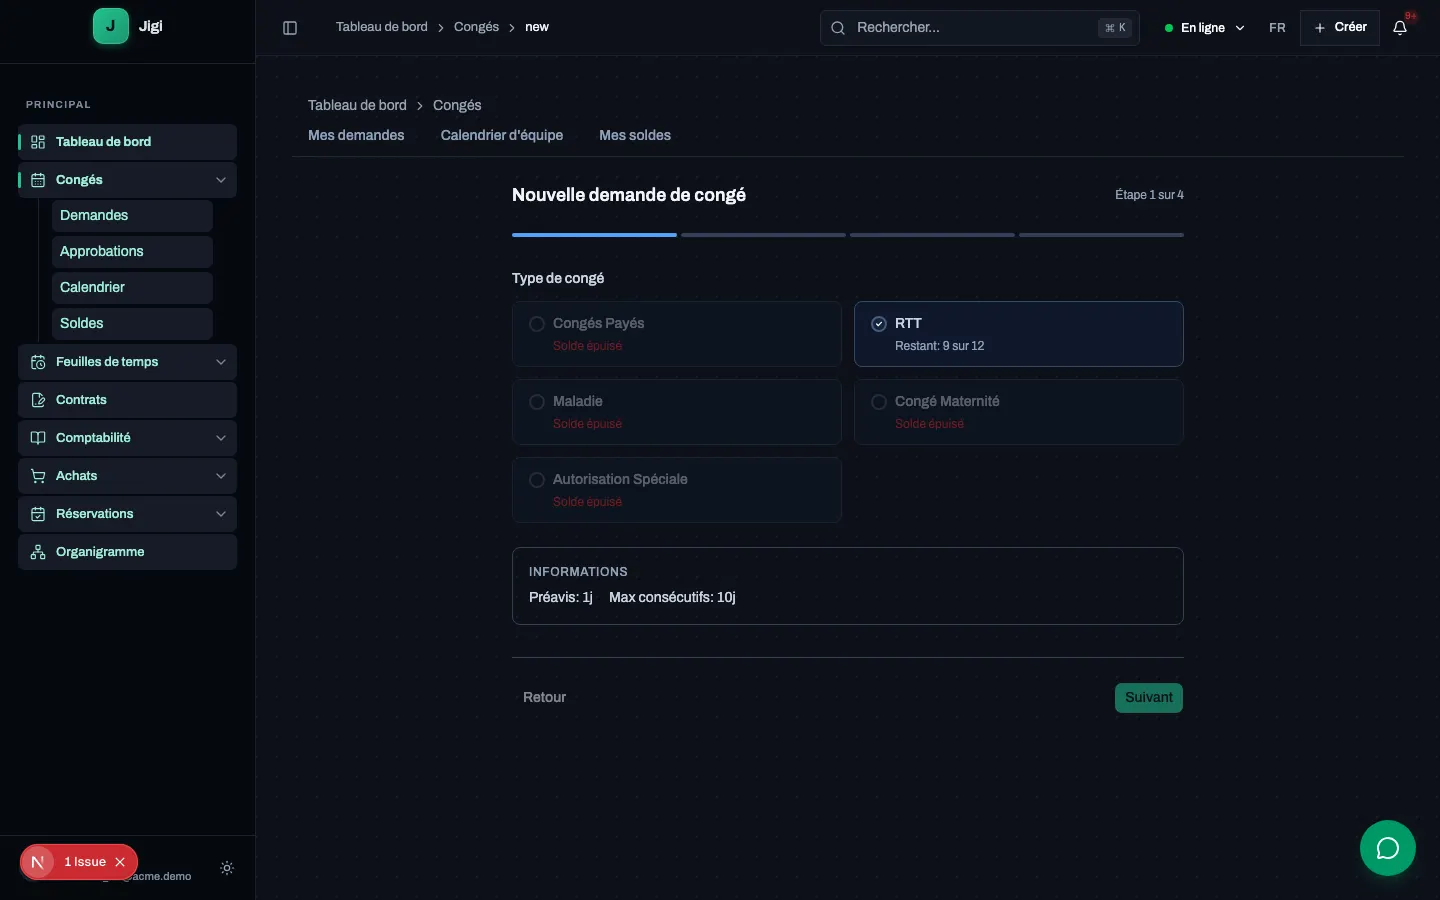The image size is (1440, 900).
Task: Click the Rechercher search field
Action: (980, 28)
